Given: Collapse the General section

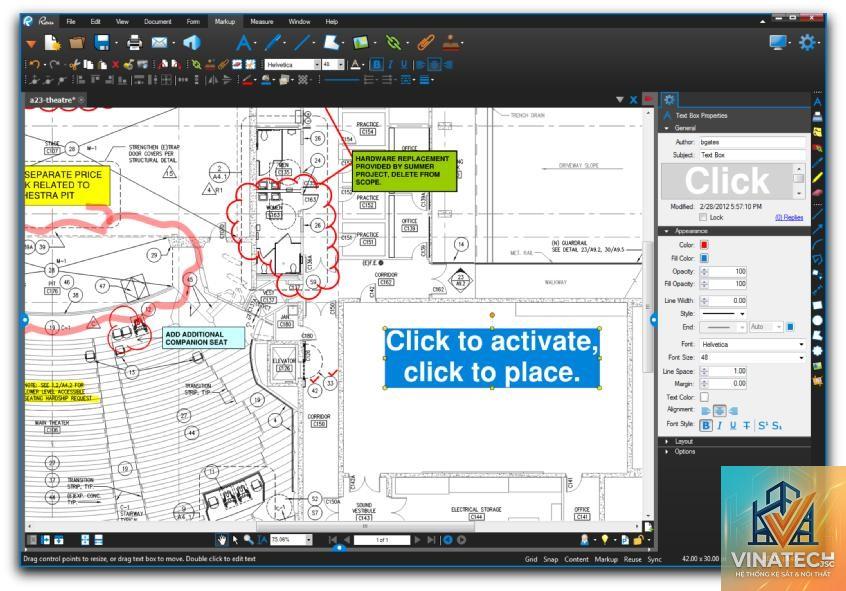Looking at the screenshot, I should pyautogui.click(x=667, y=128).
